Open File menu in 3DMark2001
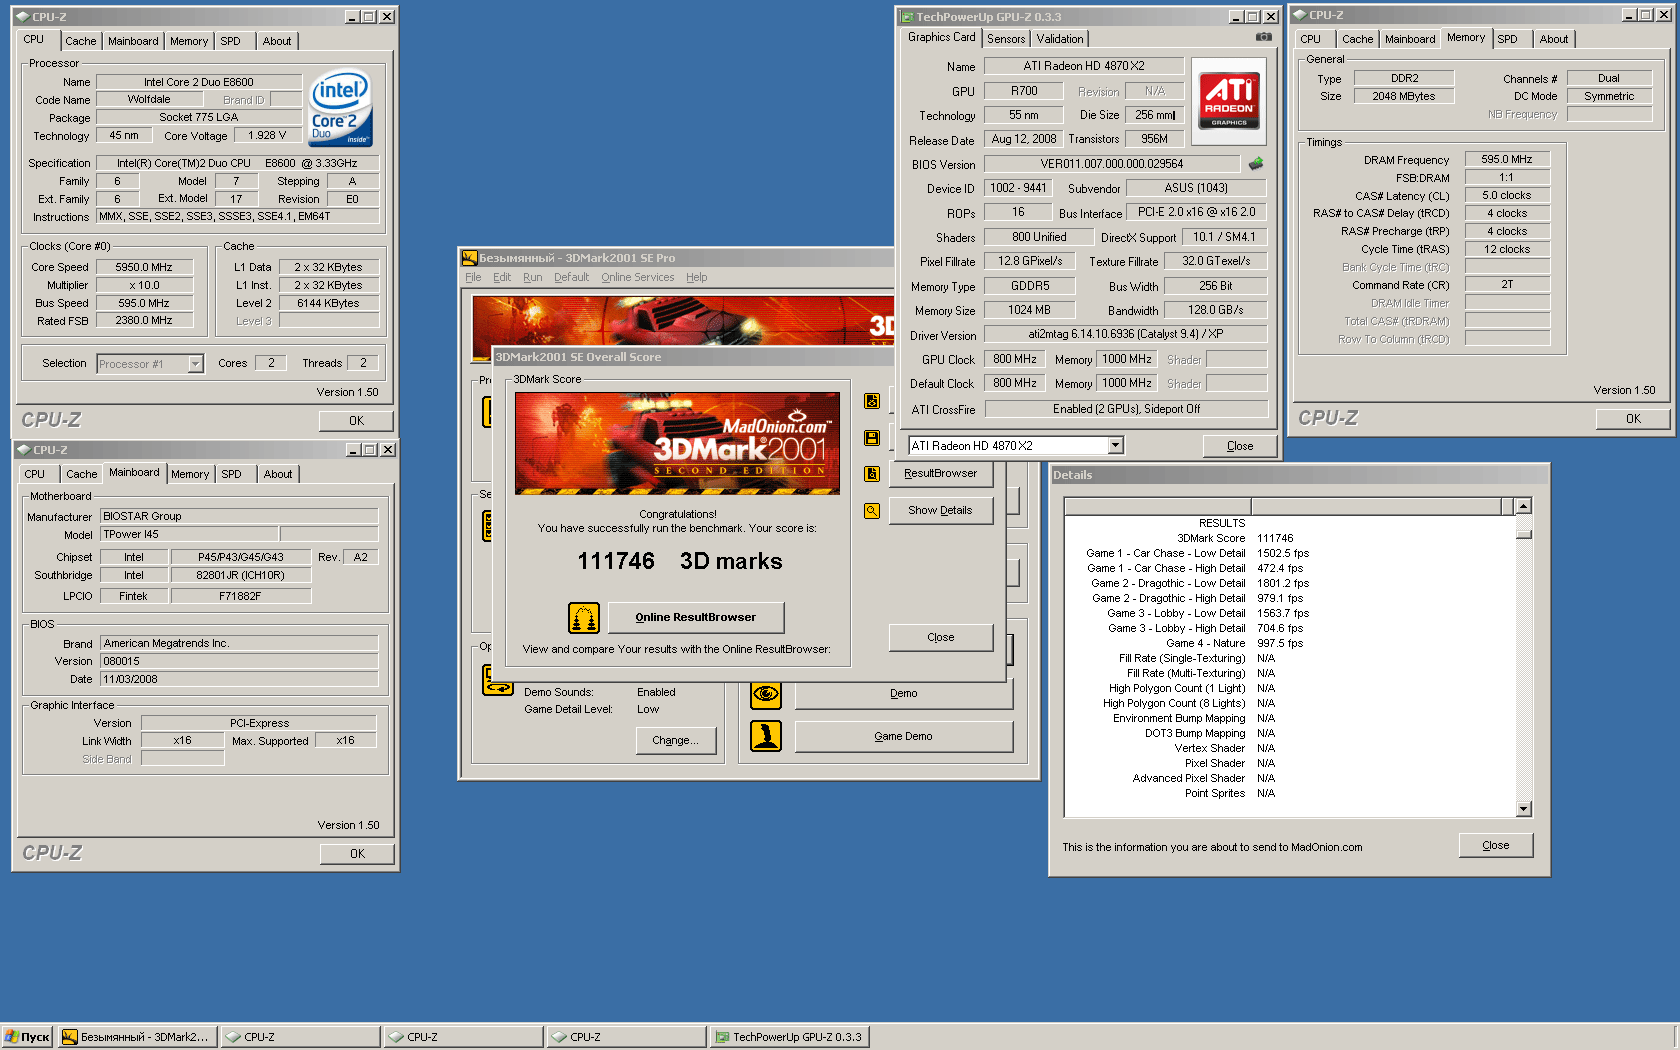 pyautogui.click(x=473, y=278)
